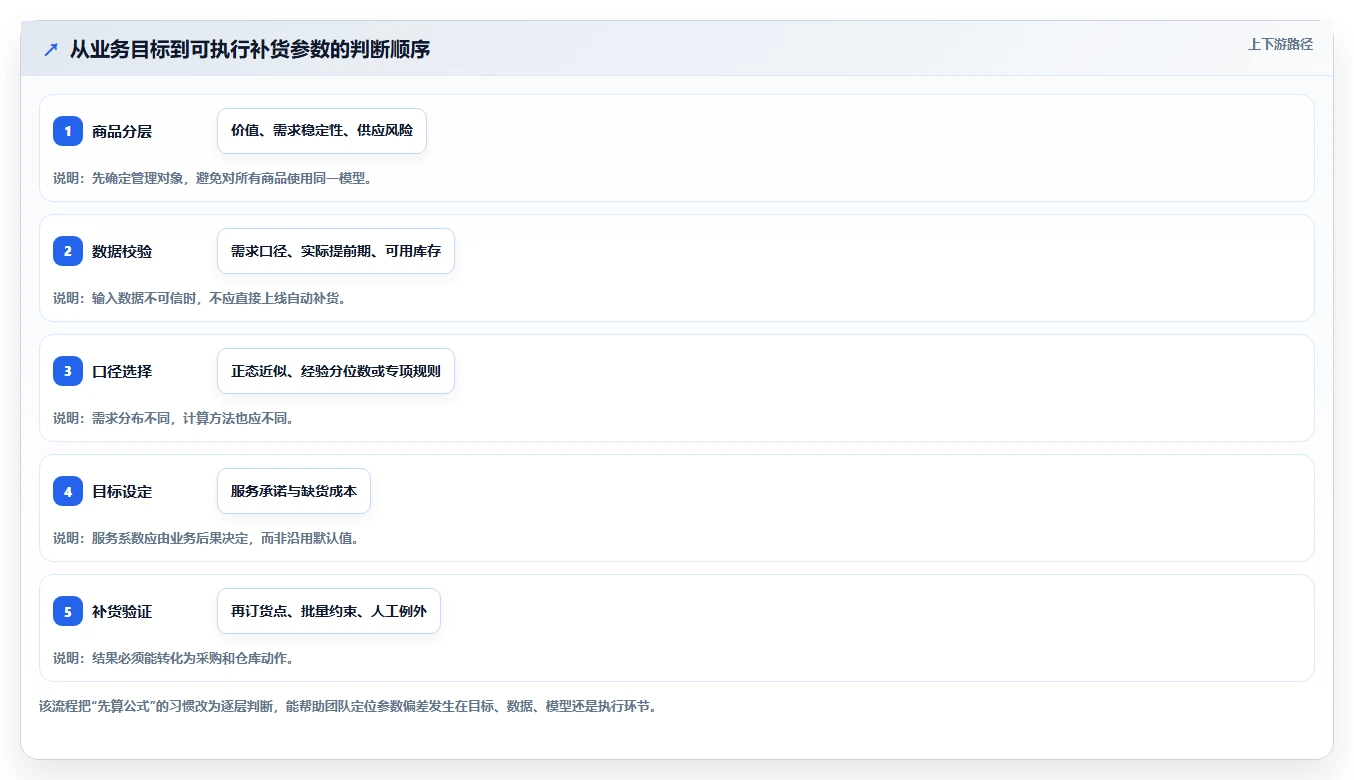Click the footer summary starting 该流程把“先算公式”
This screenshot has width=1354, height=780.
pyautogui.click(x=348, y=706)
